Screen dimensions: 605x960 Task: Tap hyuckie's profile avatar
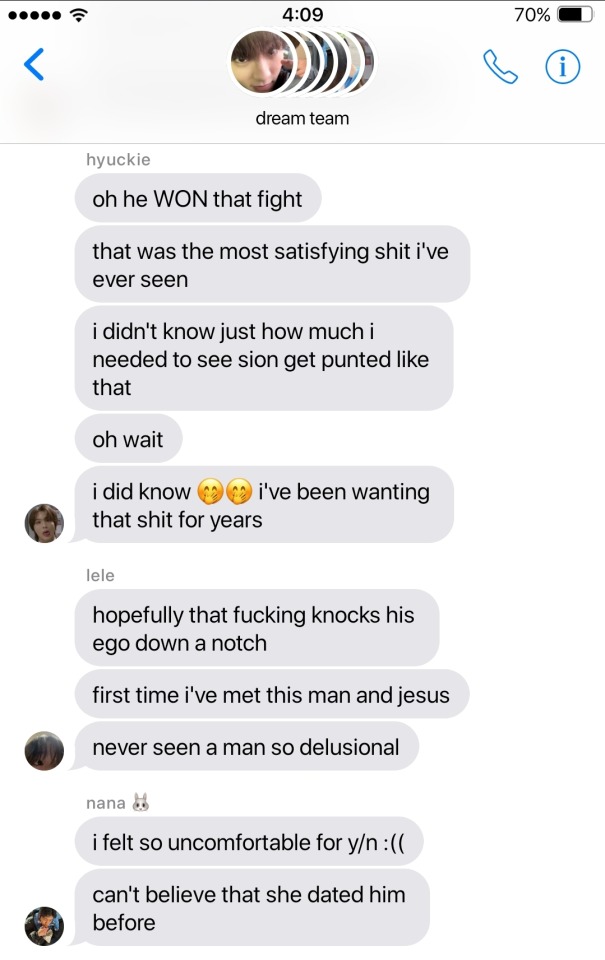(x=44, y=523)
